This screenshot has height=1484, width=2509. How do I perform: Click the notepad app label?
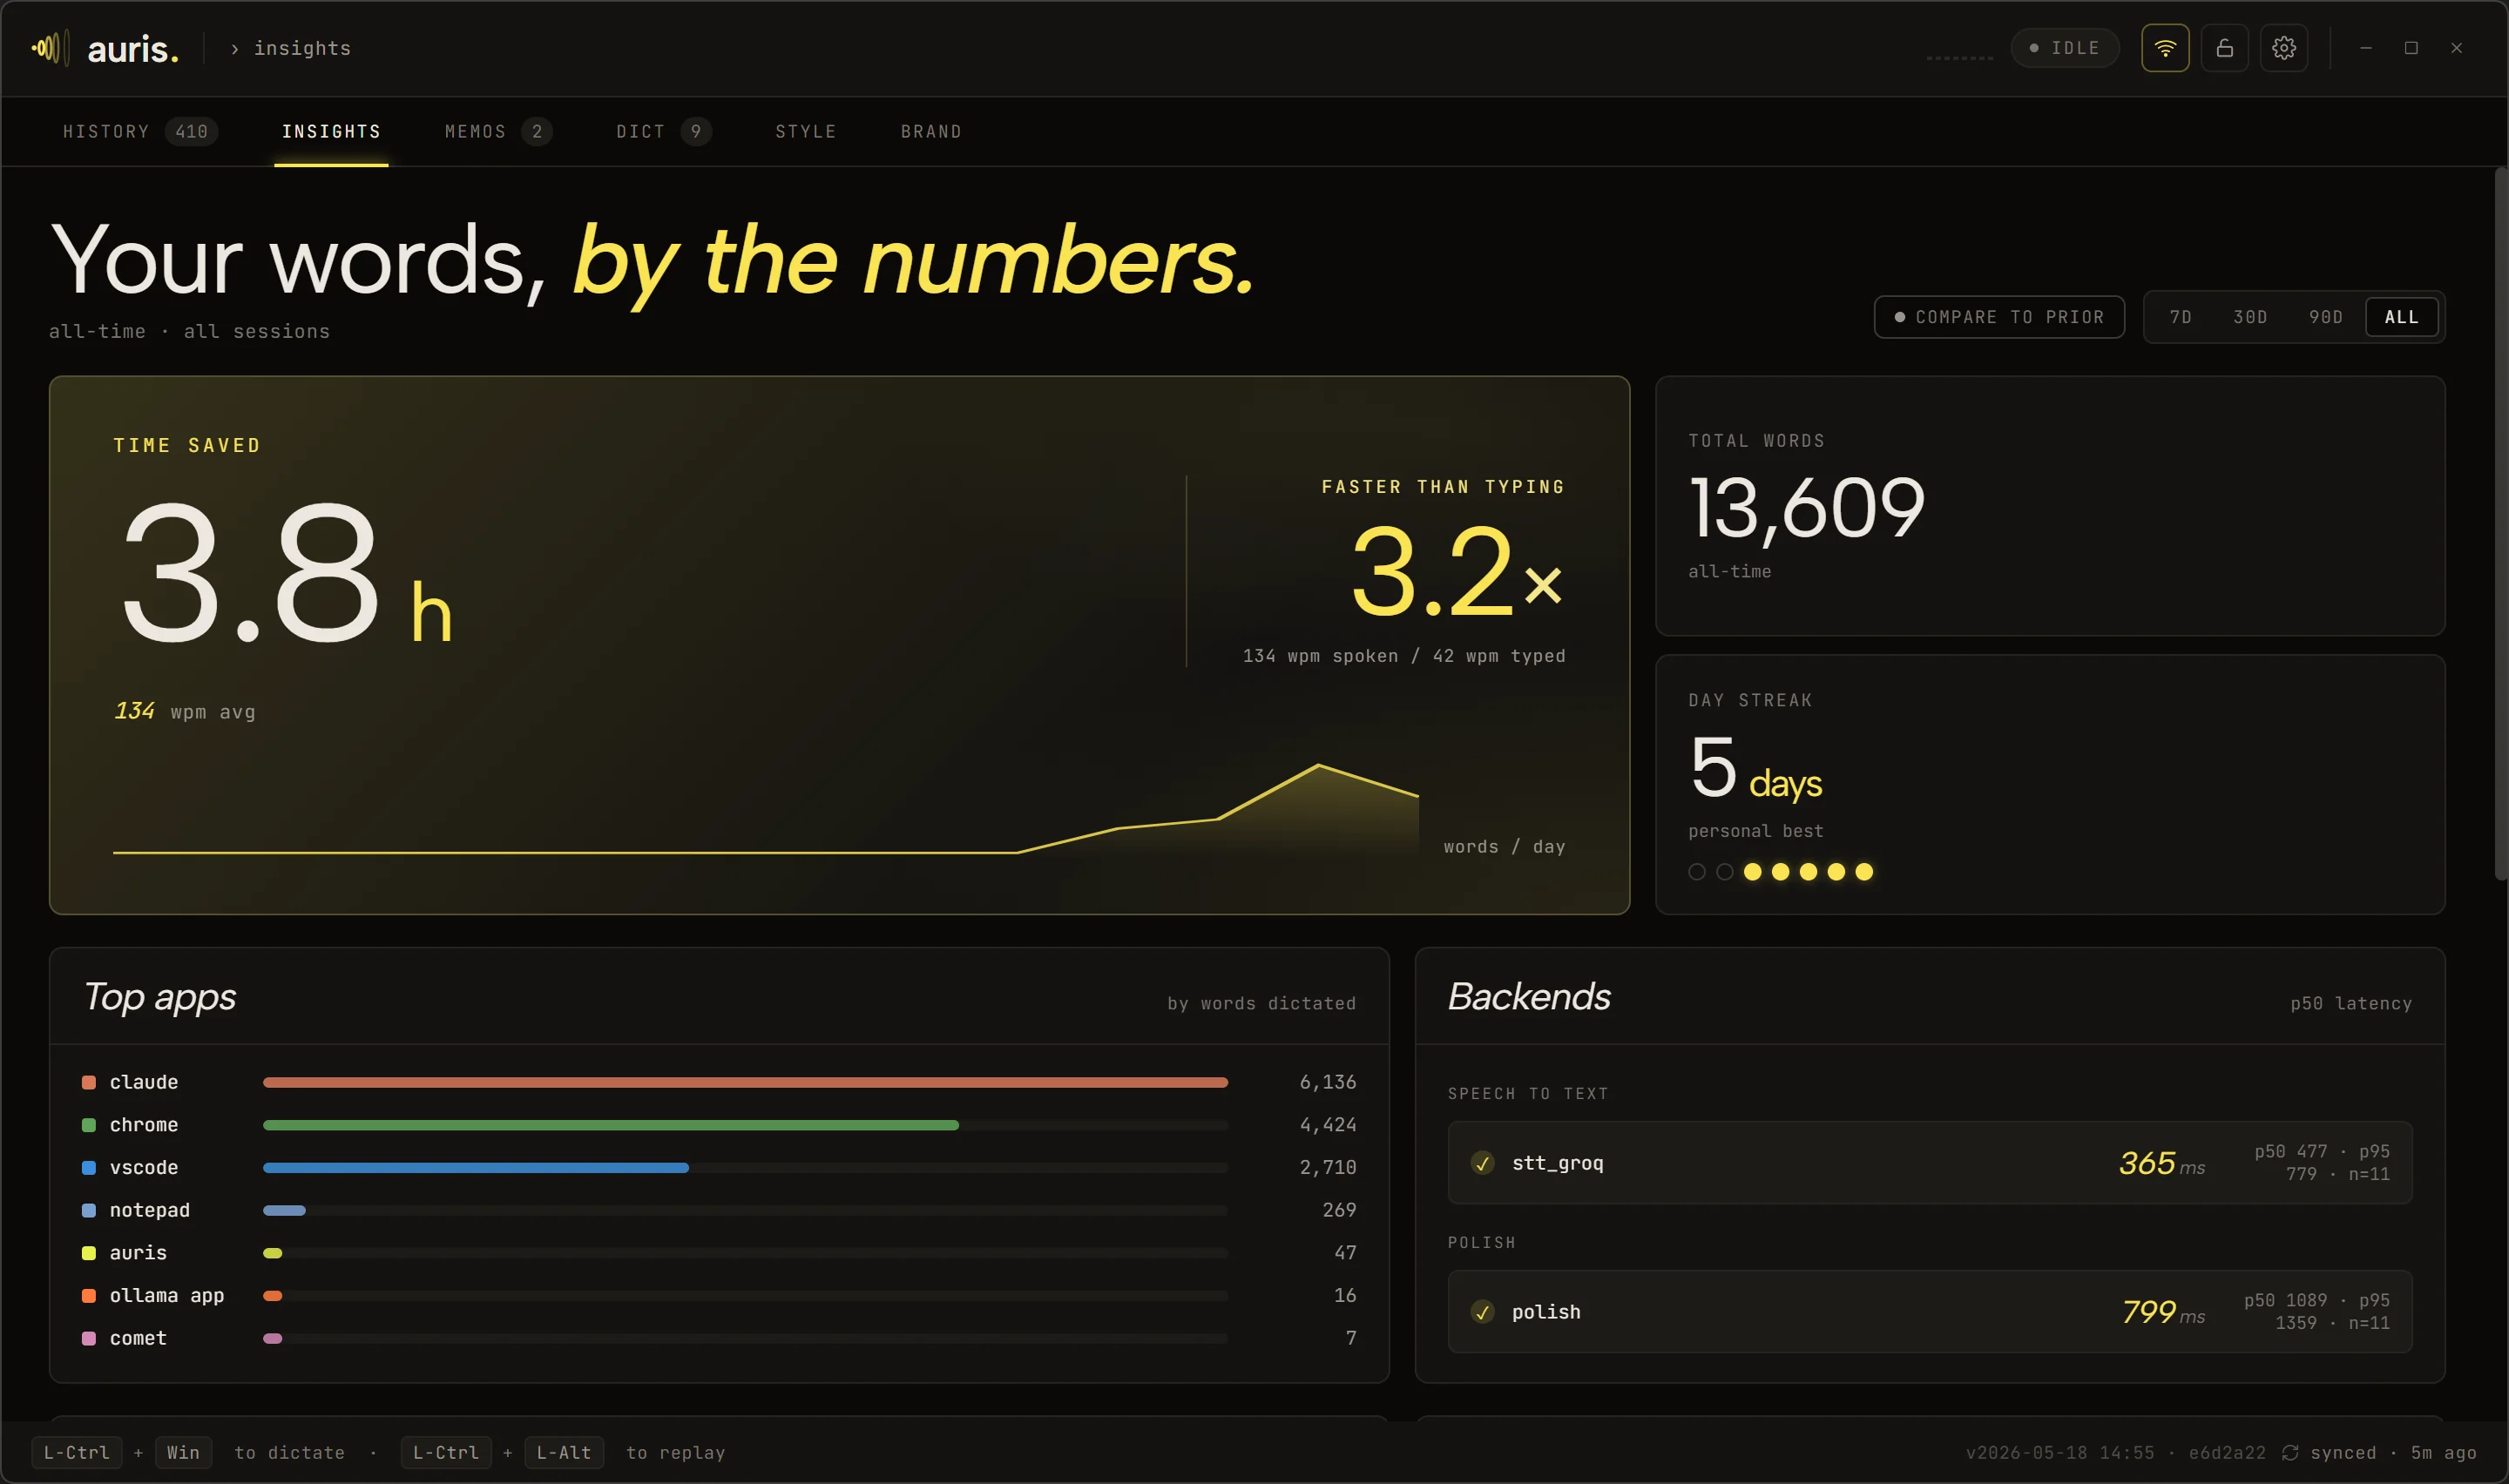150,1211
